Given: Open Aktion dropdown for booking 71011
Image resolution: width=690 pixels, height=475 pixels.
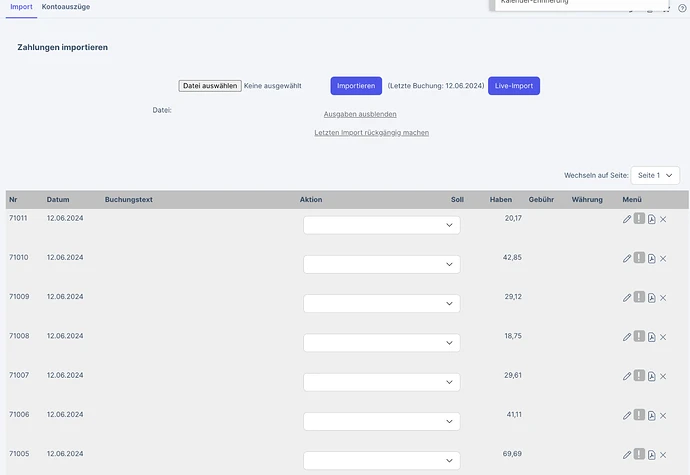Looking at the screenshot, I should pyautogui.click(x=382, y=225).
